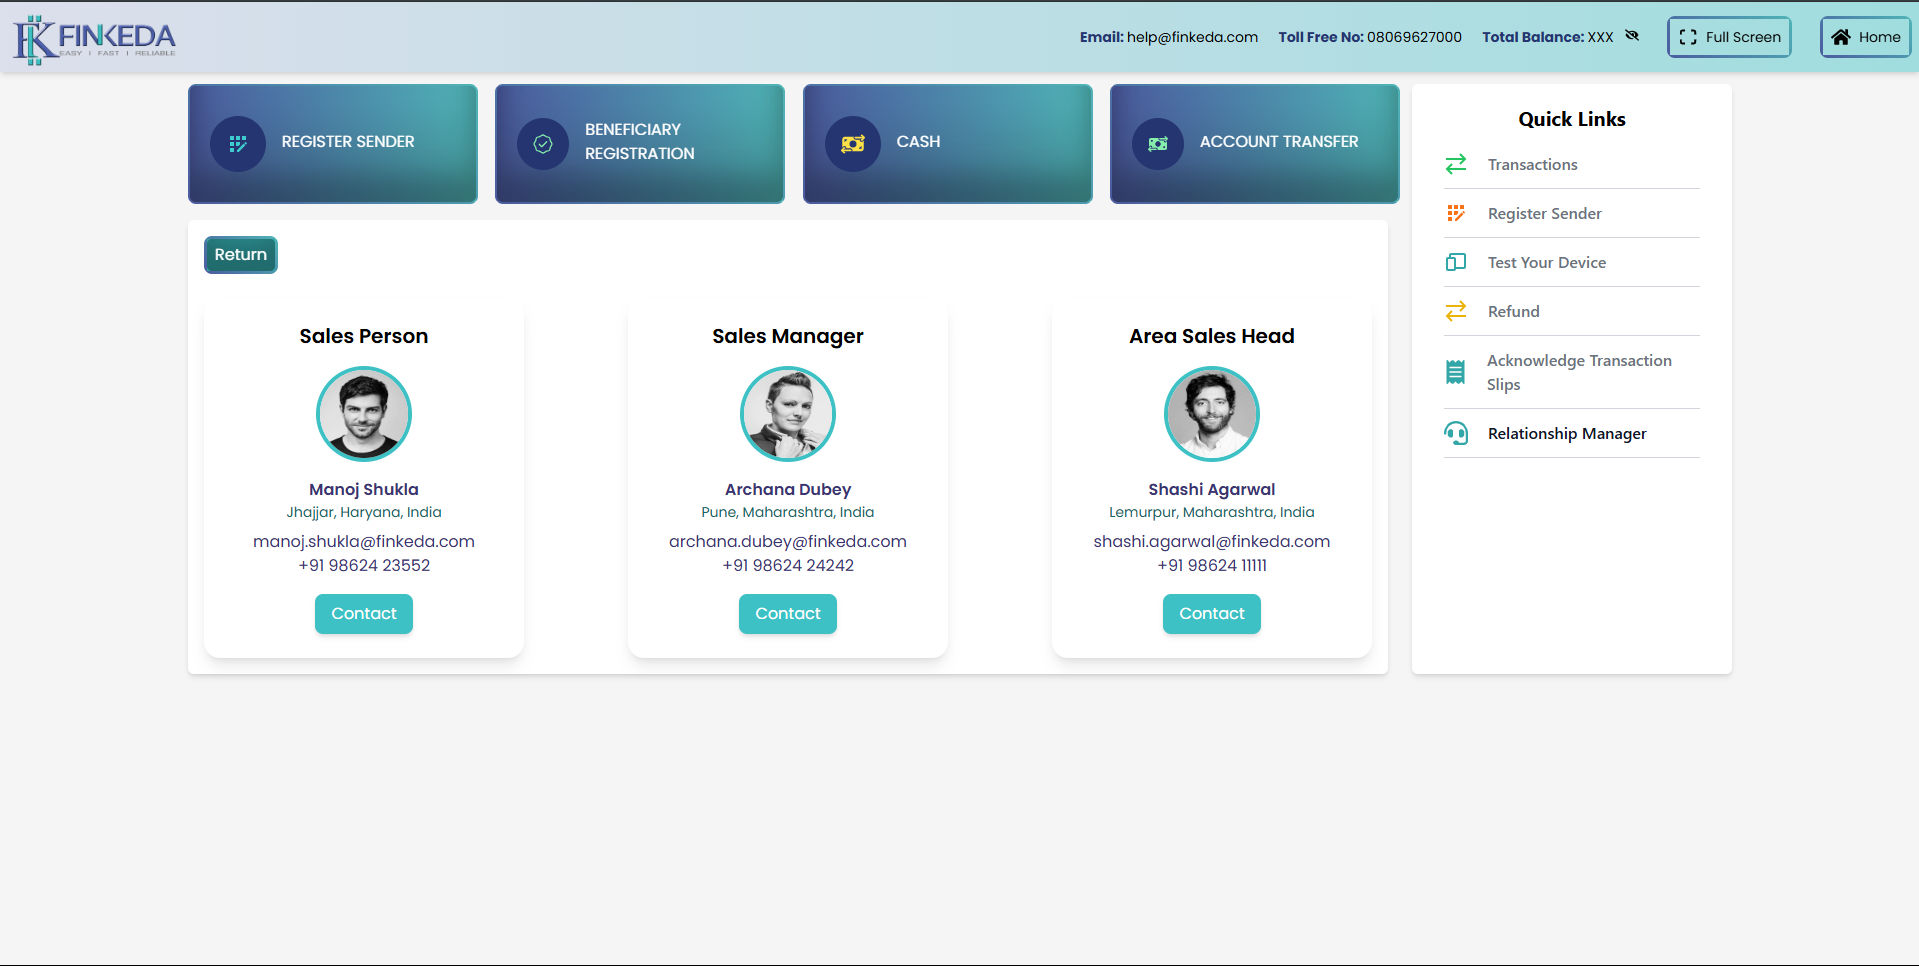Viewport: 1919px width, 966px height.
Task: Click phone number +91 98624 11111
Action: [1212, 565]
